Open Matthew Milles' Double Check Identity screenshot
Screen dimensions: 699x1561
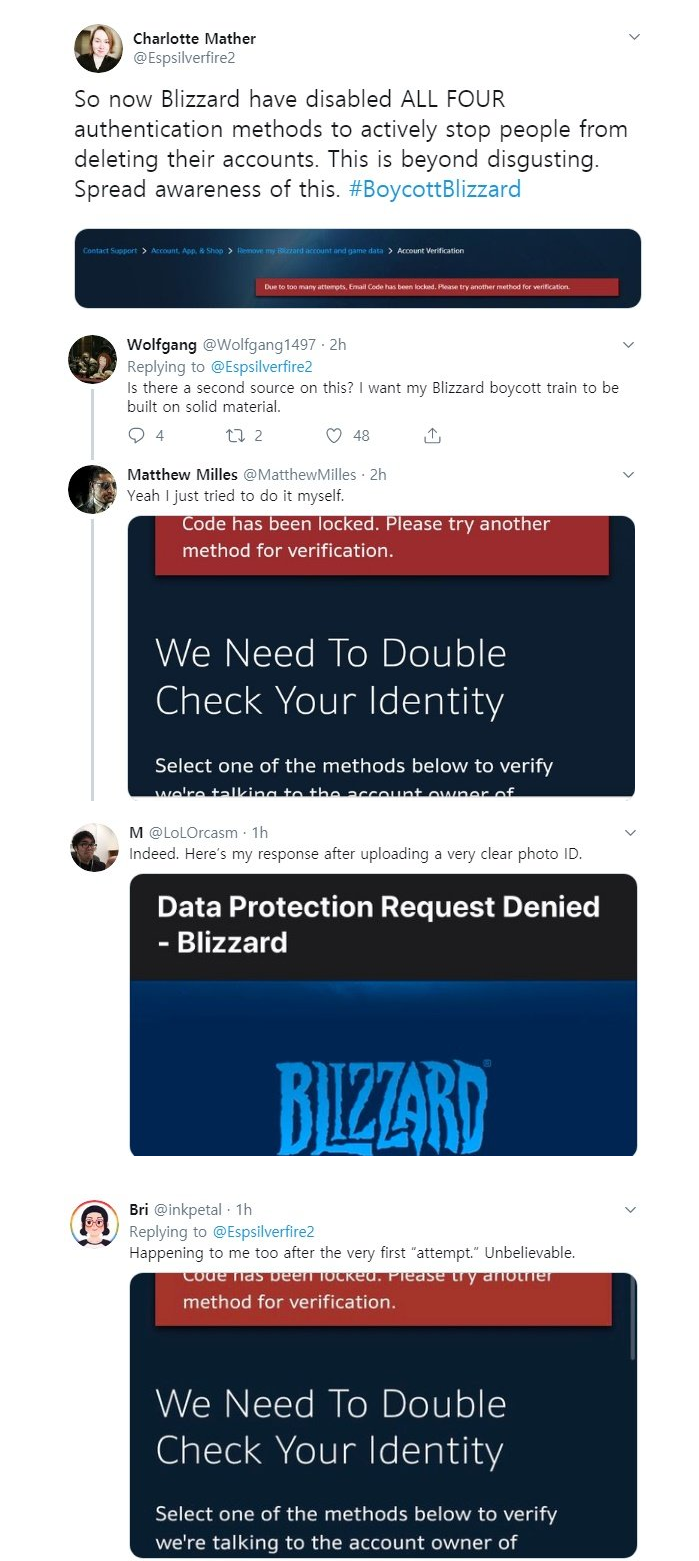coord(381,657)
